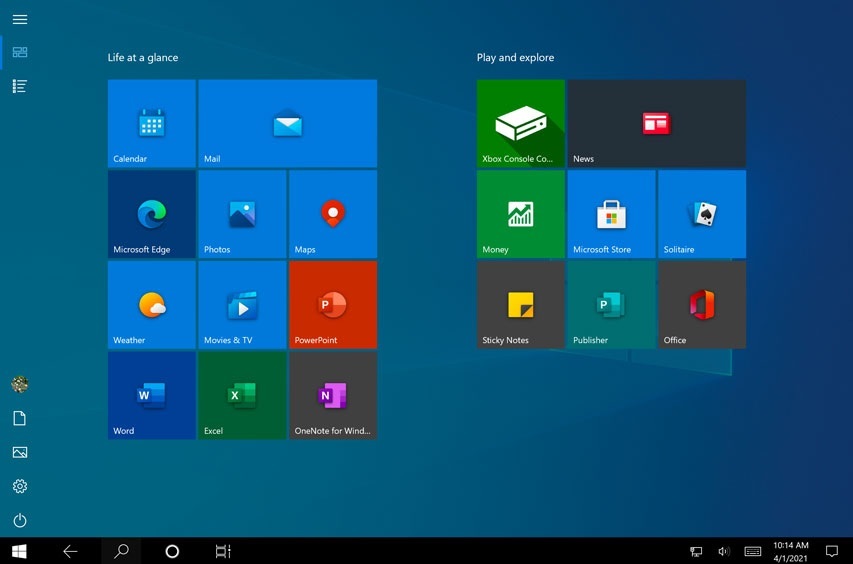
Task: Switch to the All apps list view
Action: click(x=19, y=86)
